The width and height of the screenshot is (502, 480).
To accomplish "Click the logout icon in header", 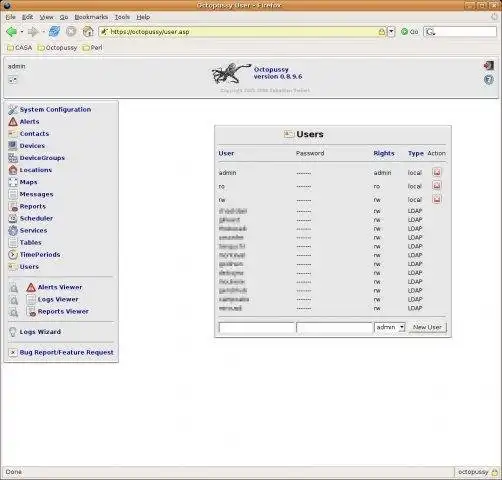I will 489,65.
